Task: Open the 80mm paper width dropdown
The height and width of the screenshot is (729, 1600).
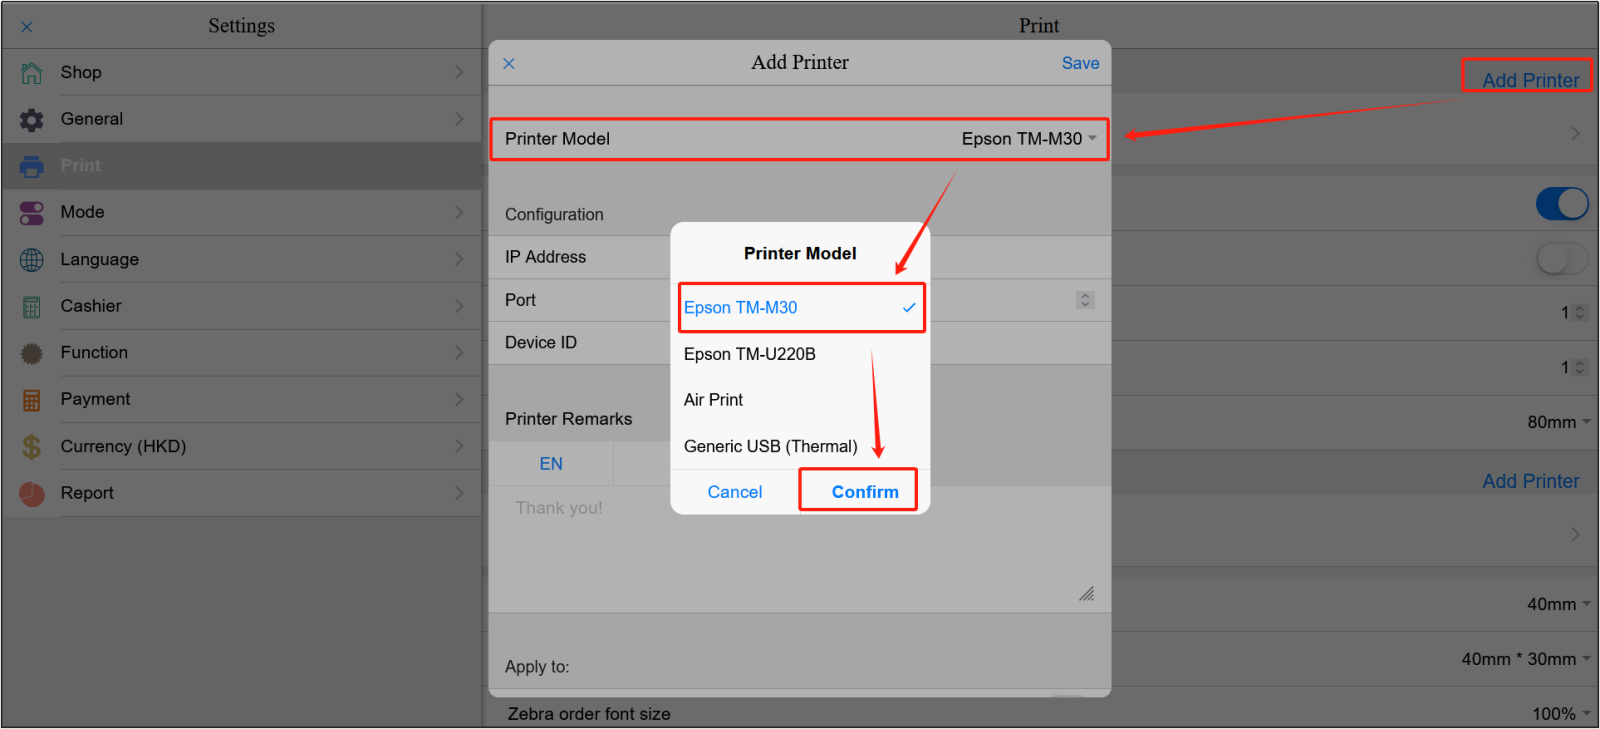Action: click(1557, 422)
